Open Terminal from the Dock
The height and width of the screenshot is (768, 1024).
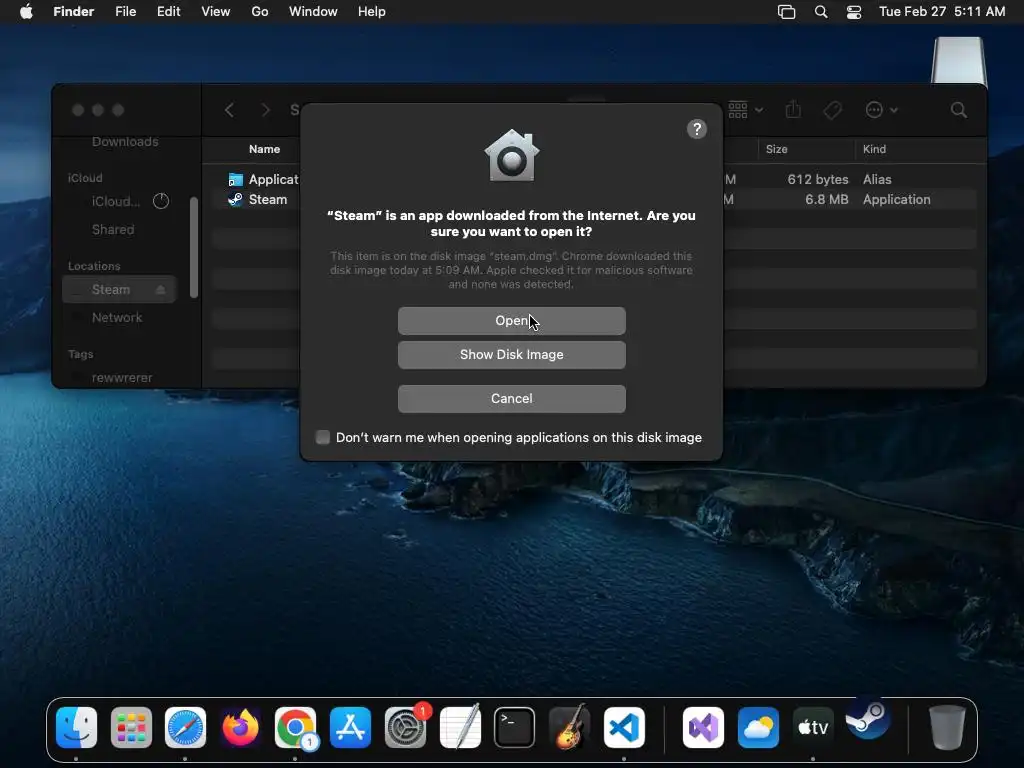(515, 727)
